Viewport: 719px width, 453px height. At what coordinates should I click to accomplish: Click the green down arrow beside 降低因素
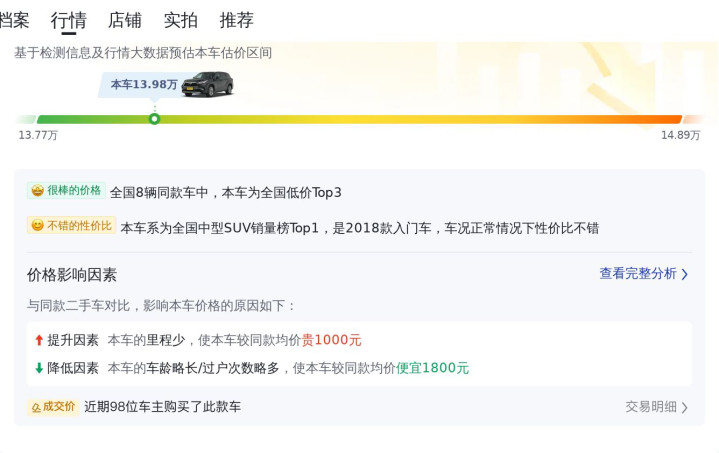coord(39,368)
